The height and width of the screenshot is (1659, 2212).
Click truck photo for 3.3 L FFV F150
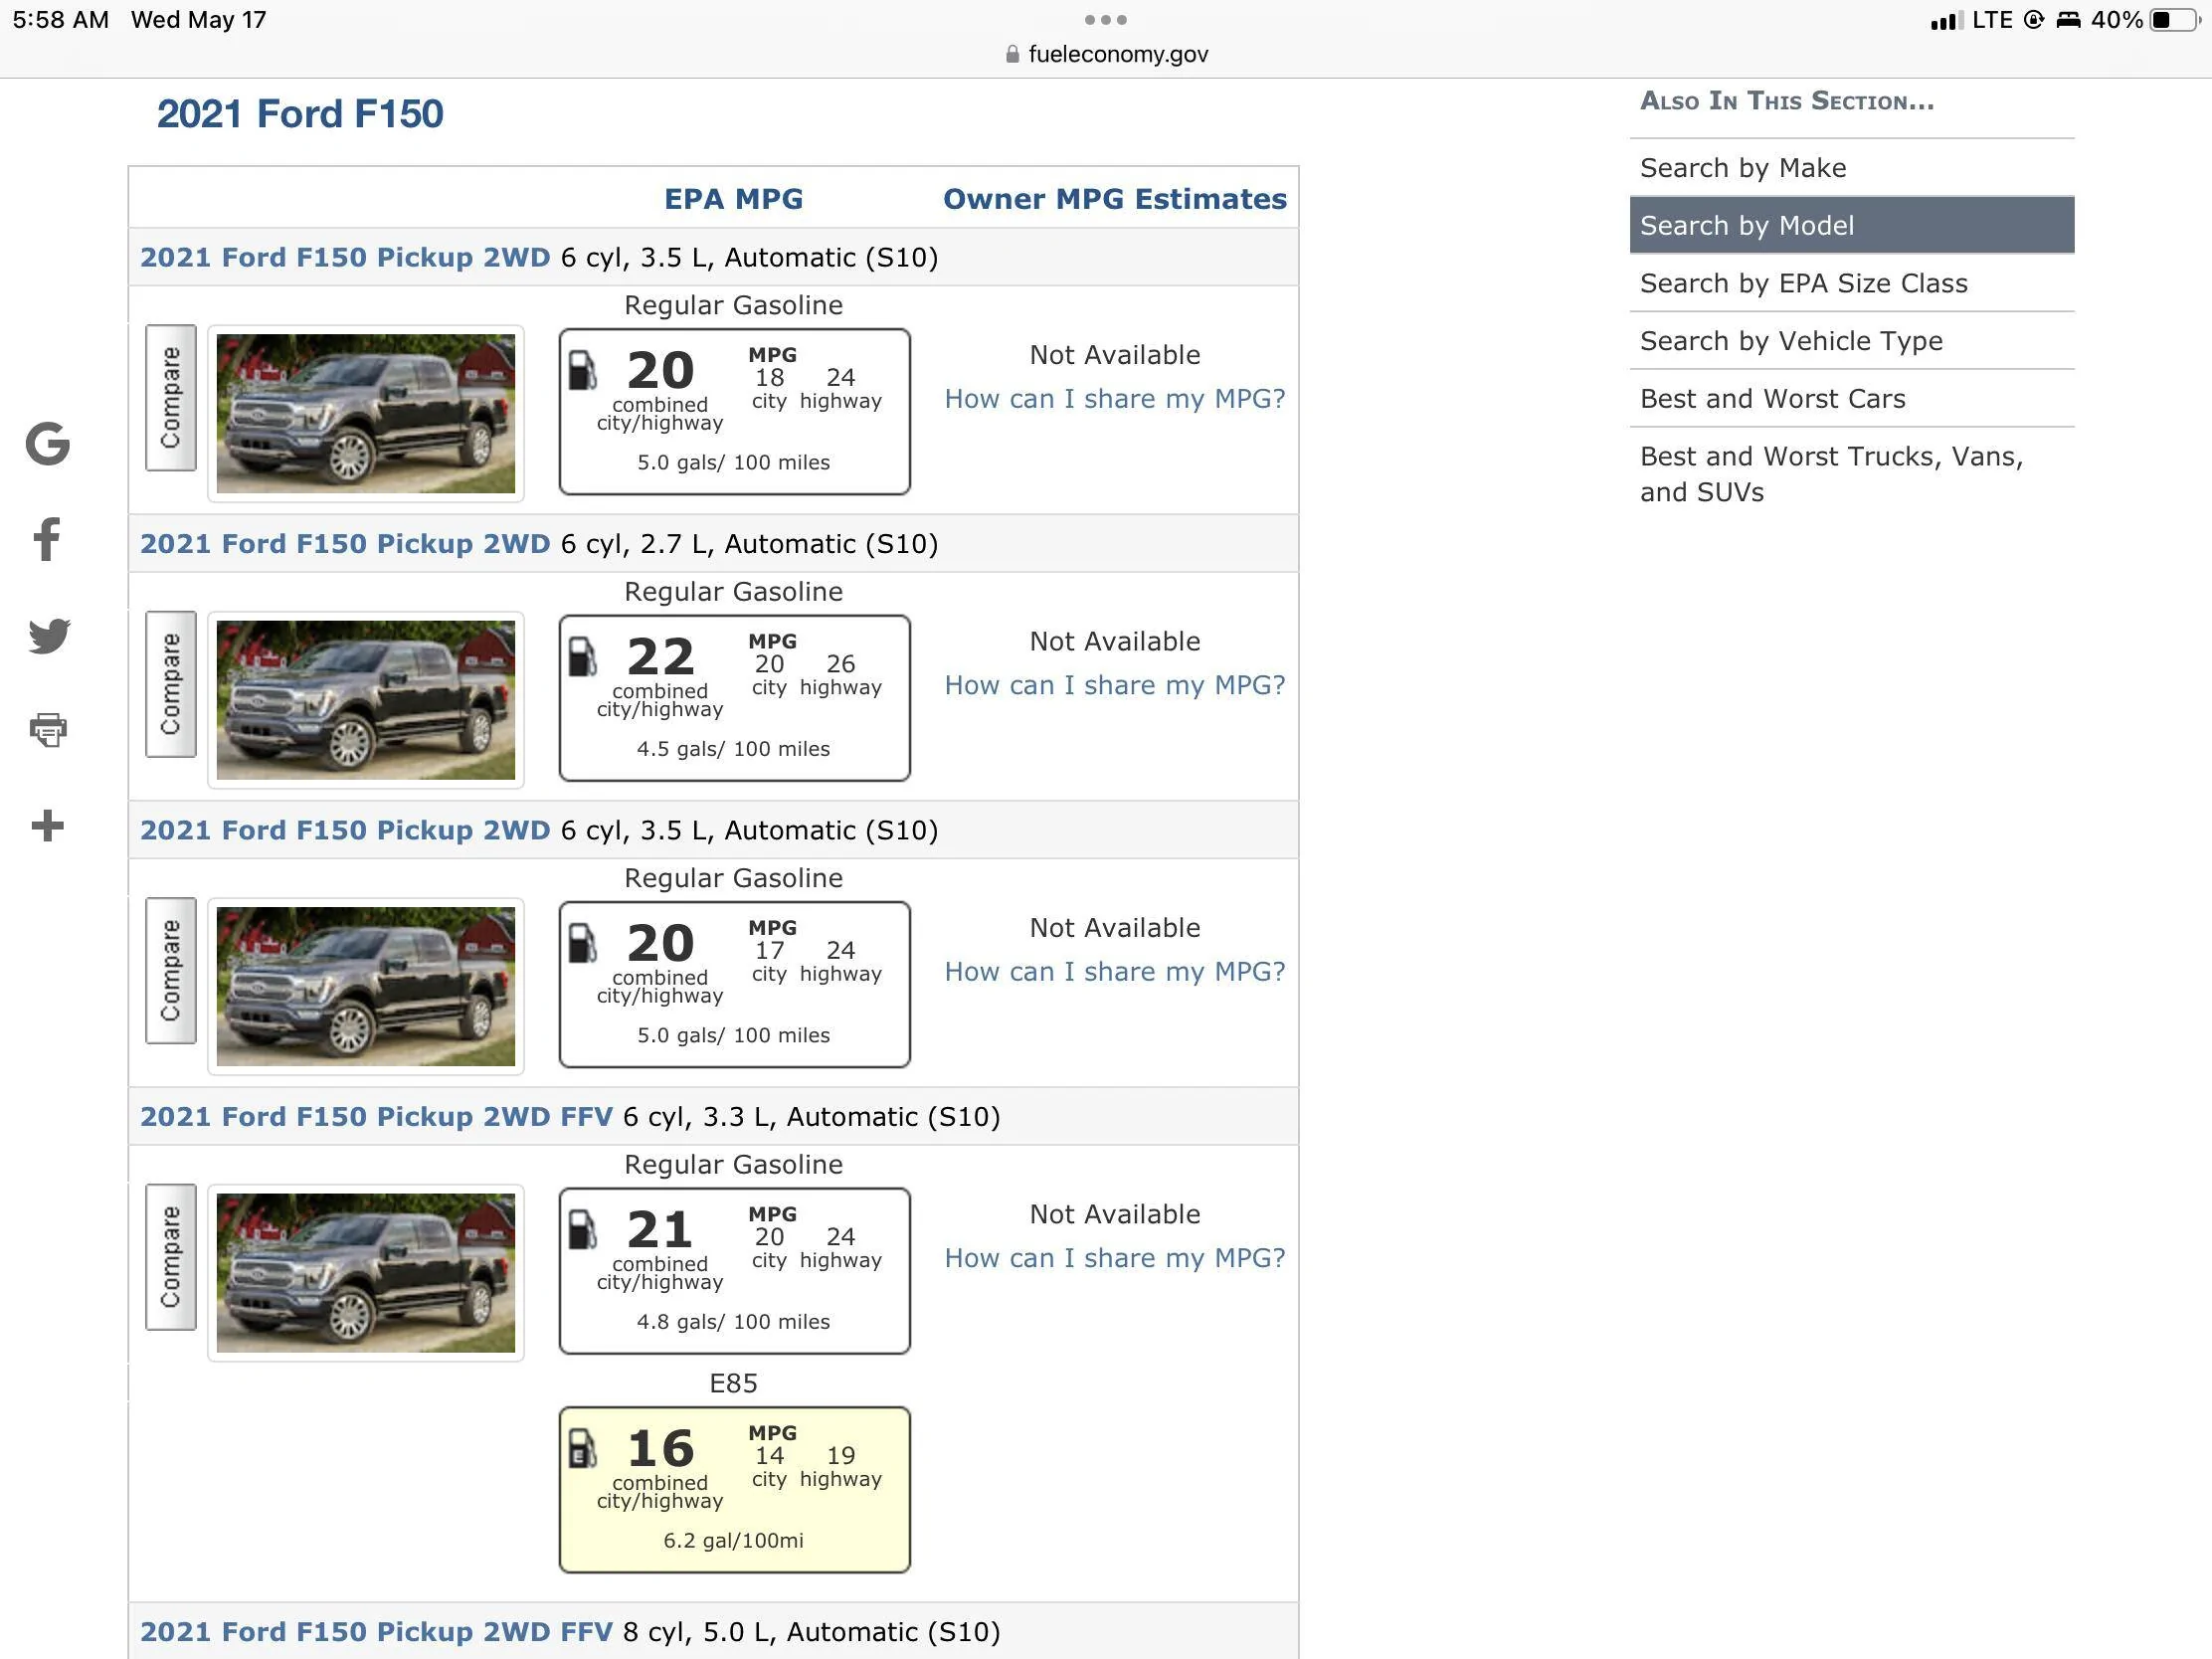pyautogui.click(x=366, y=1273)
